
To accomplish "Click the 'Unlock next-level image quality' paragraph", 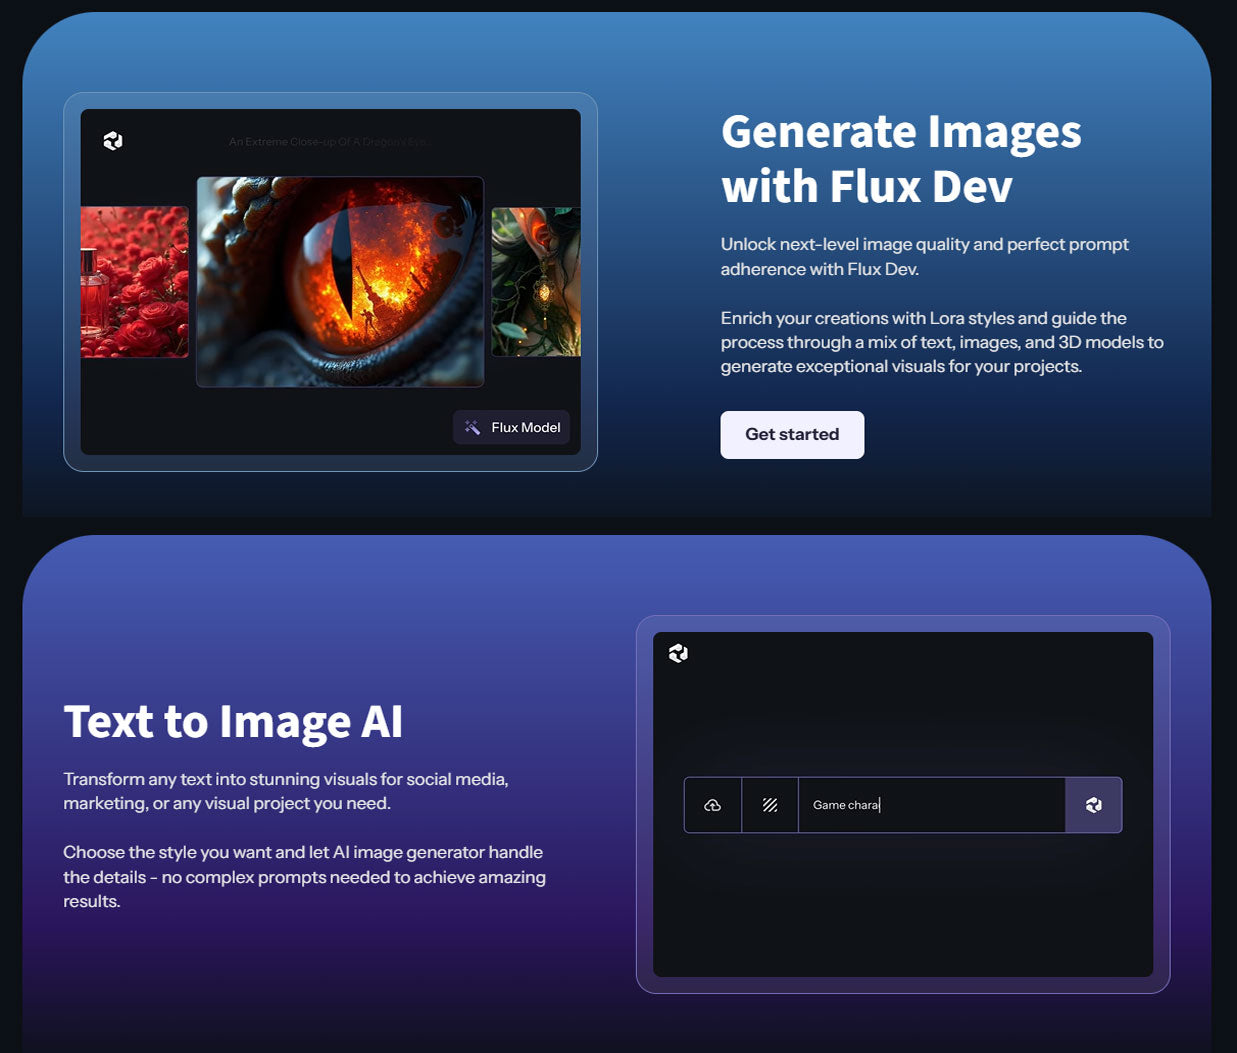I will pos(925,256).
